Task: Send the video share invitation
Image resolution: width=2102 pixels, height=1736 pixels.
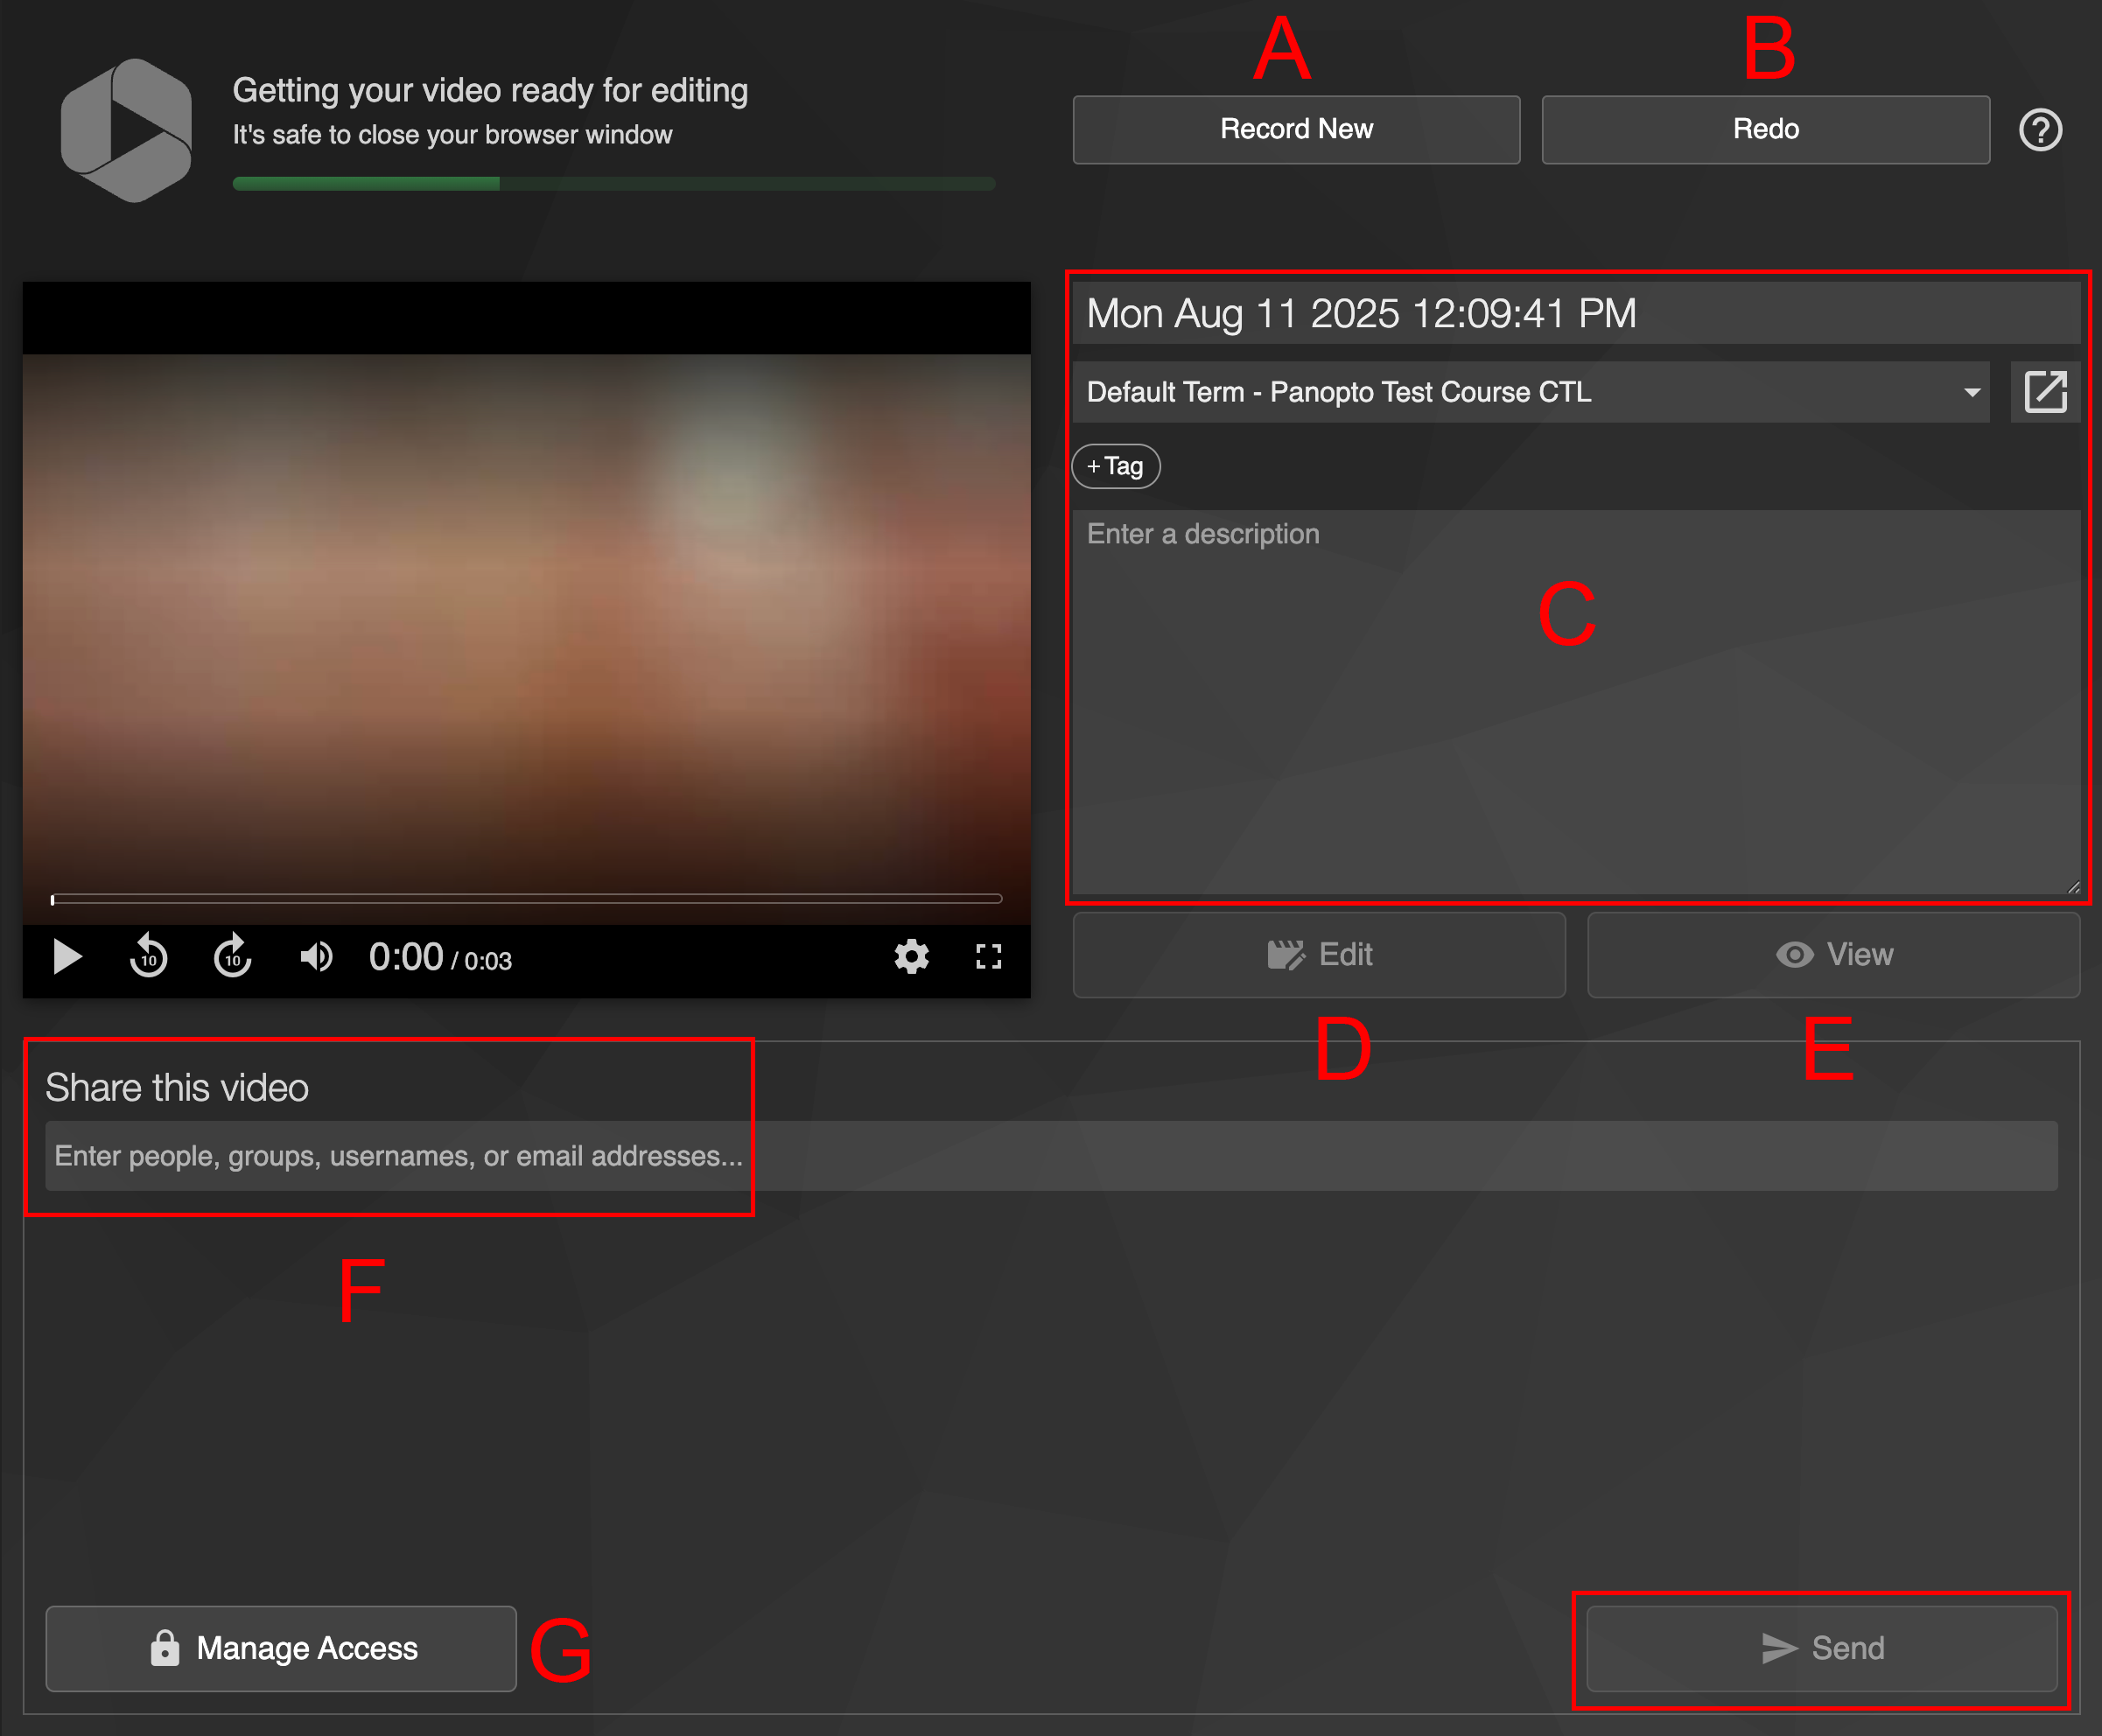Action: [x=1821, y=1648]
